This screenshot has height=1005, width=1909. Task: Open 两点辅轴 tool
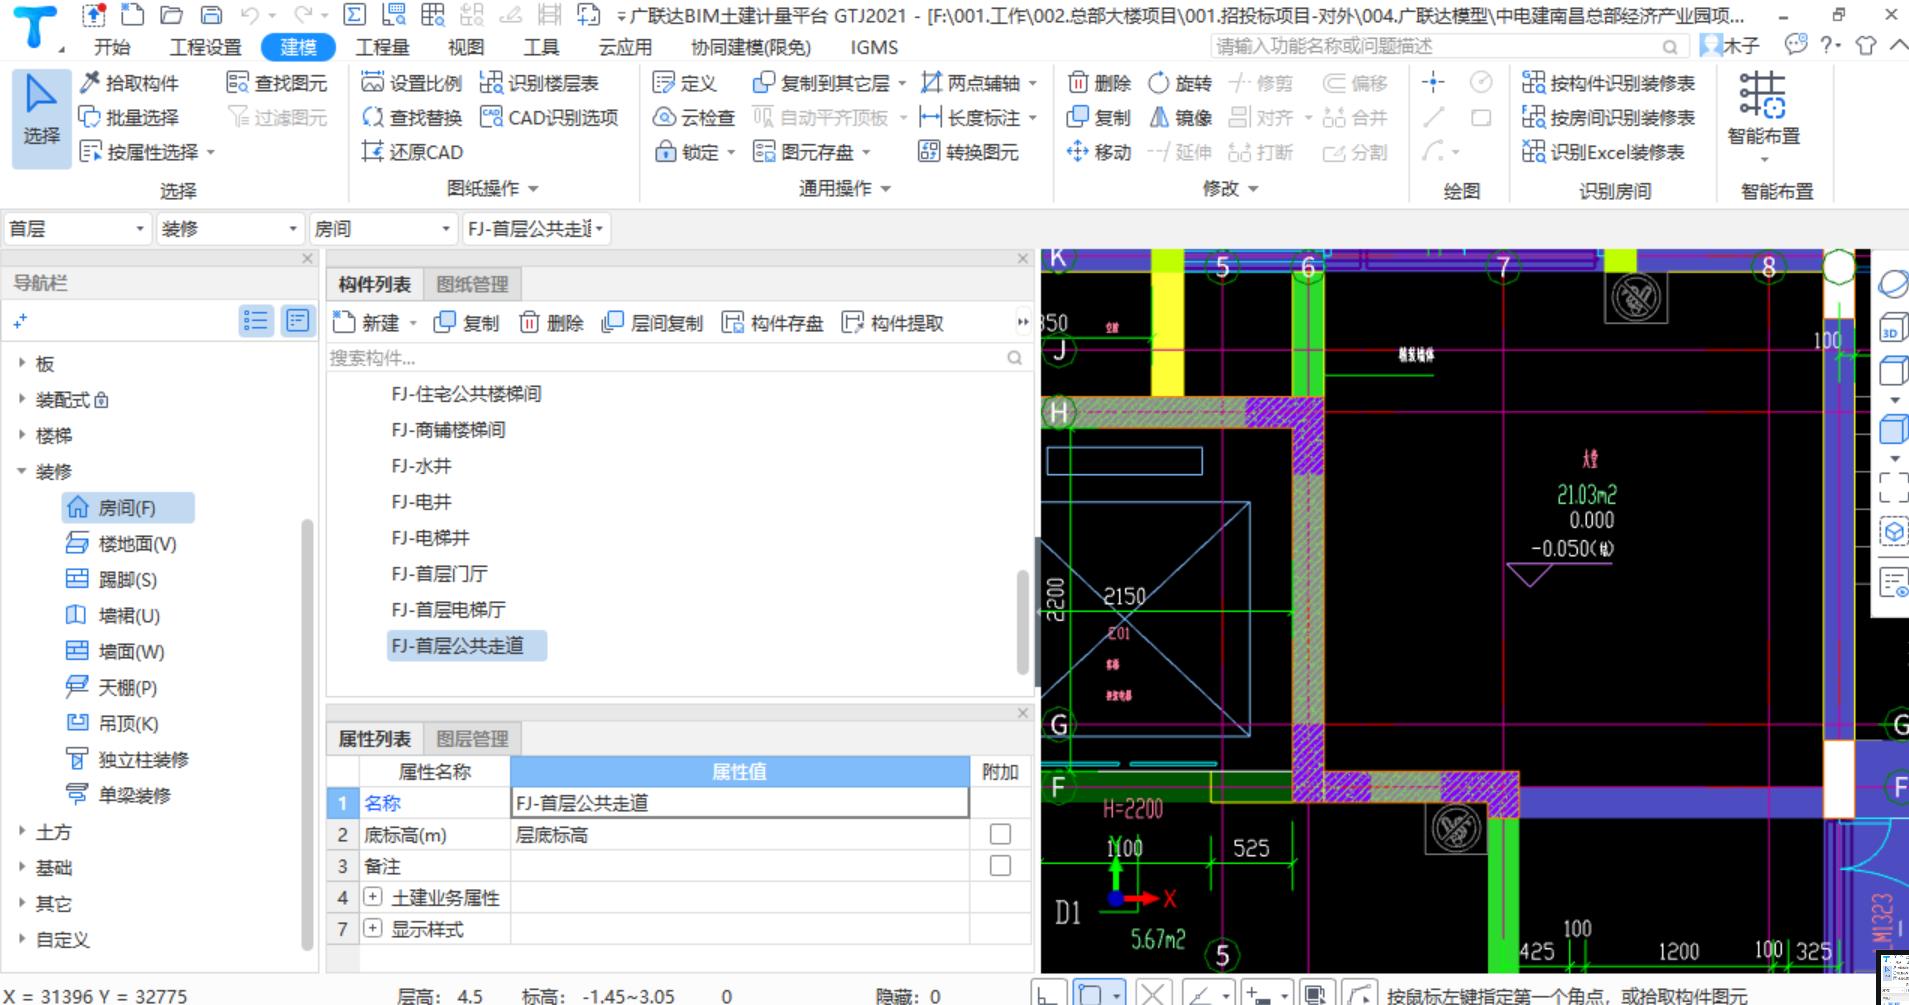(979, 83)
